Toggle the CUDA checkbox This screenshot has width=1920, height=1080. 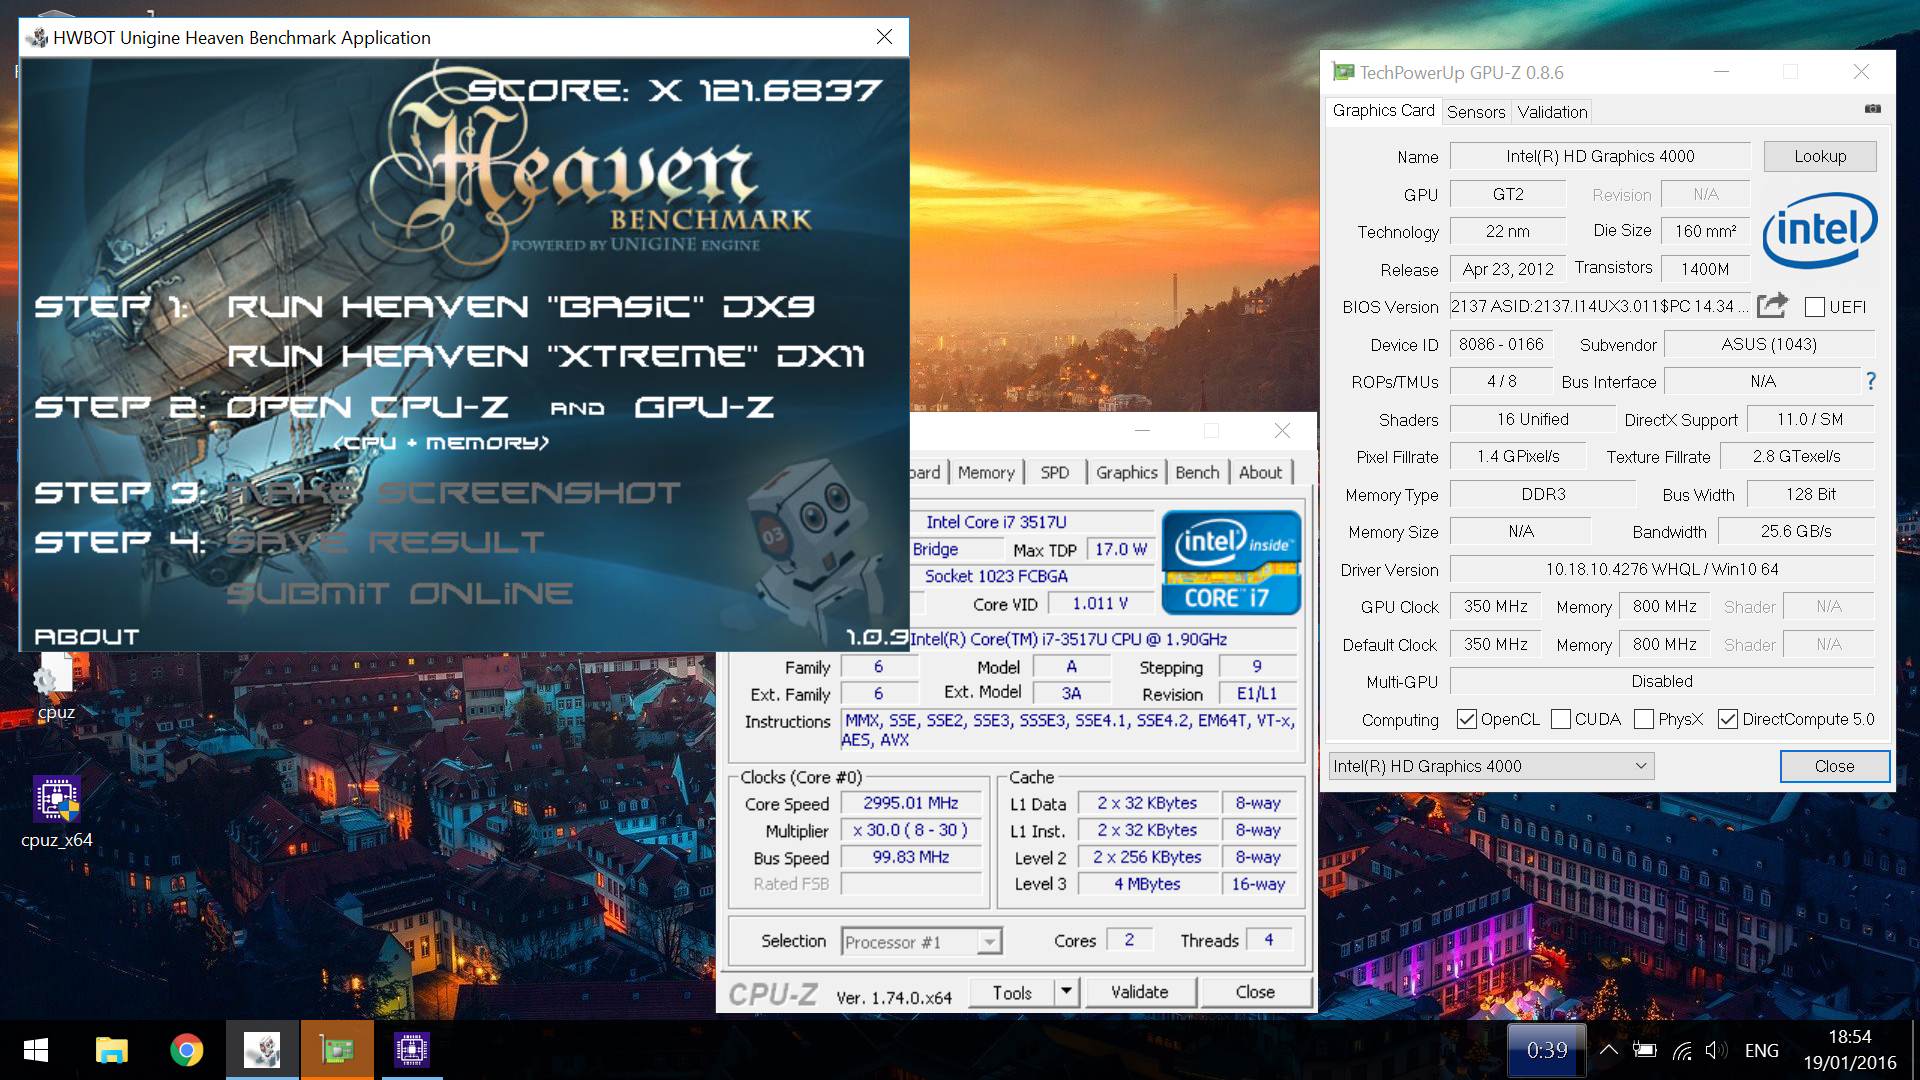(x=1560, y=719)
